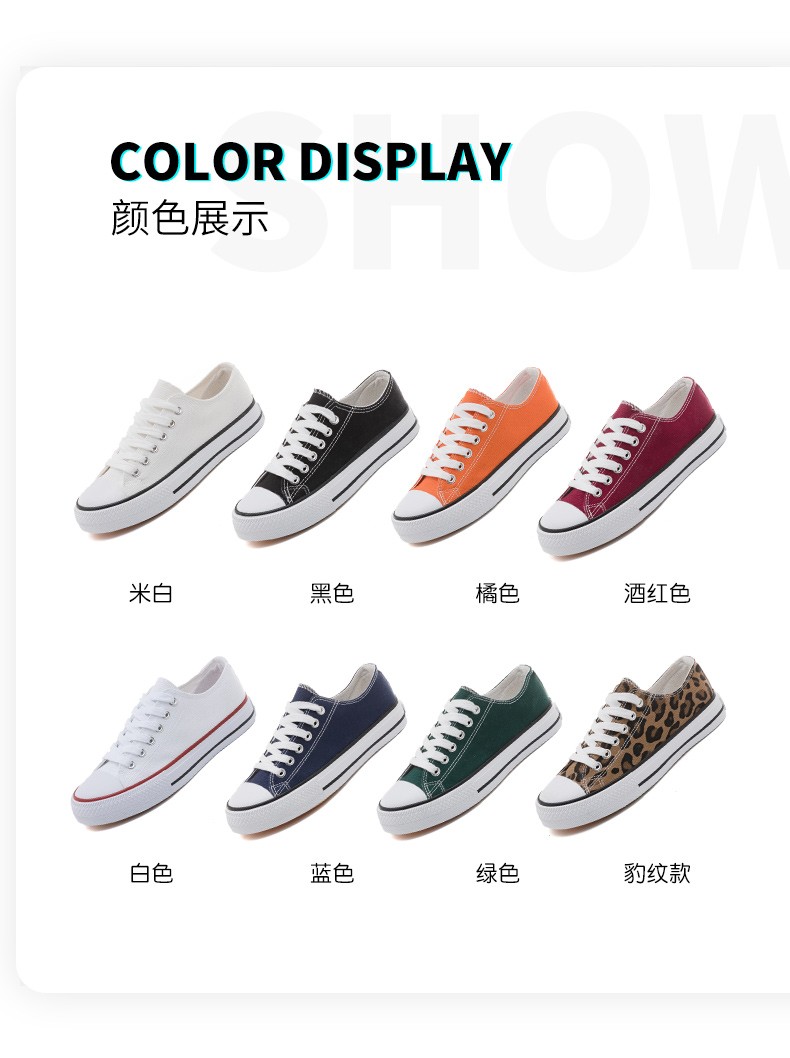Select the white sneaker with red stripe
Screen dimensions: 790x1058
pos(163,742)
